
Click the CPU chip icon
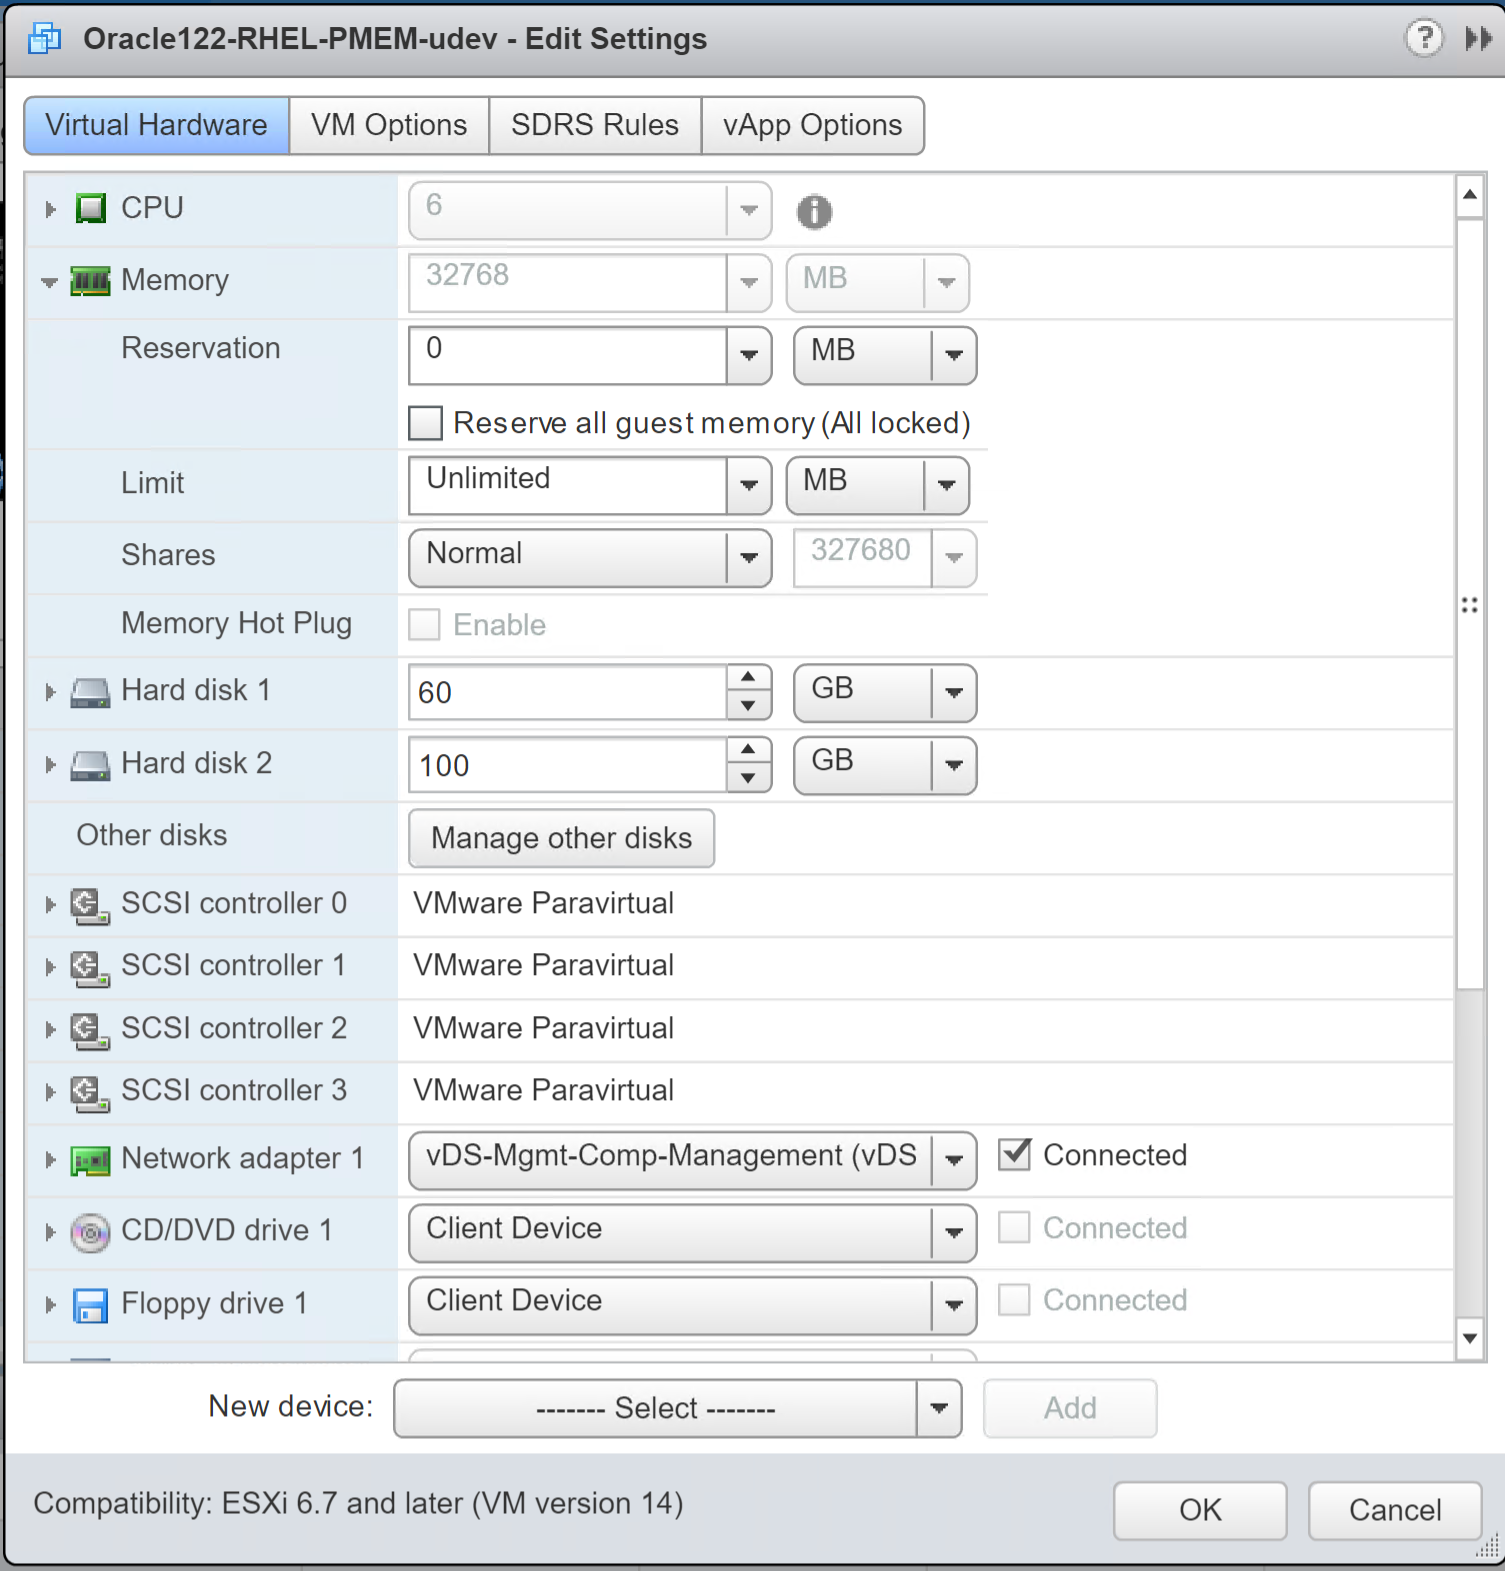[91, 209]
